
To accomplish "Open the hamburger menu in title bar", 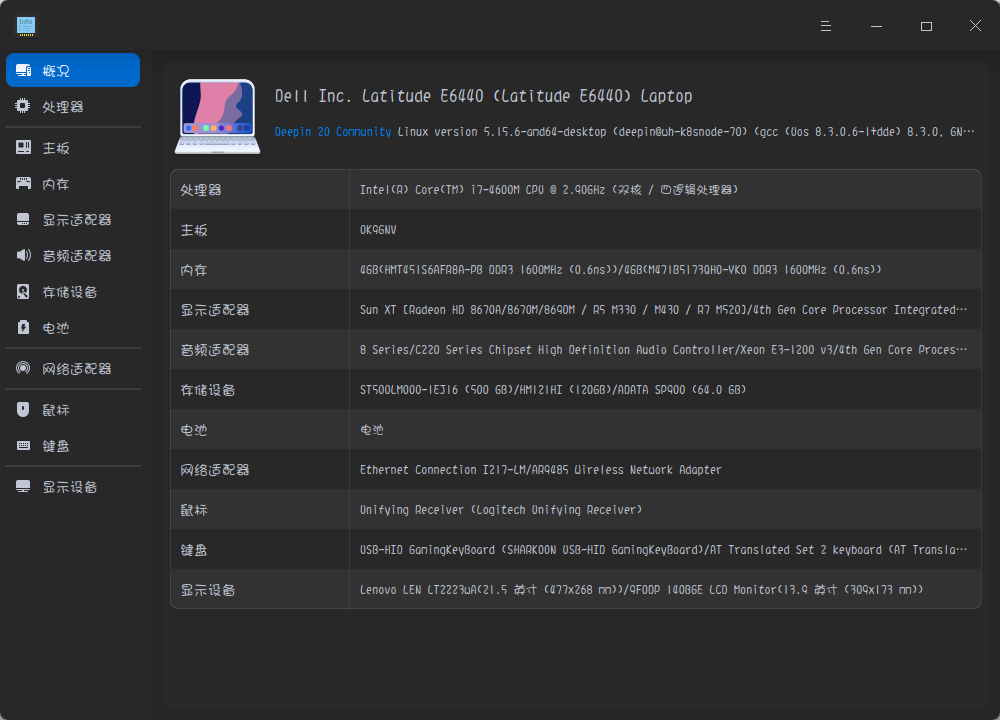I will pos(825,26).
